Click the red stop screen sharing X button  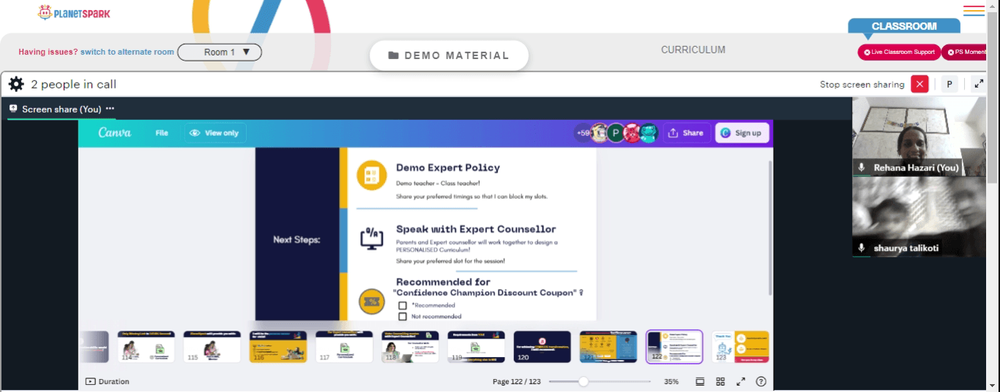click(x=919, y=84)
